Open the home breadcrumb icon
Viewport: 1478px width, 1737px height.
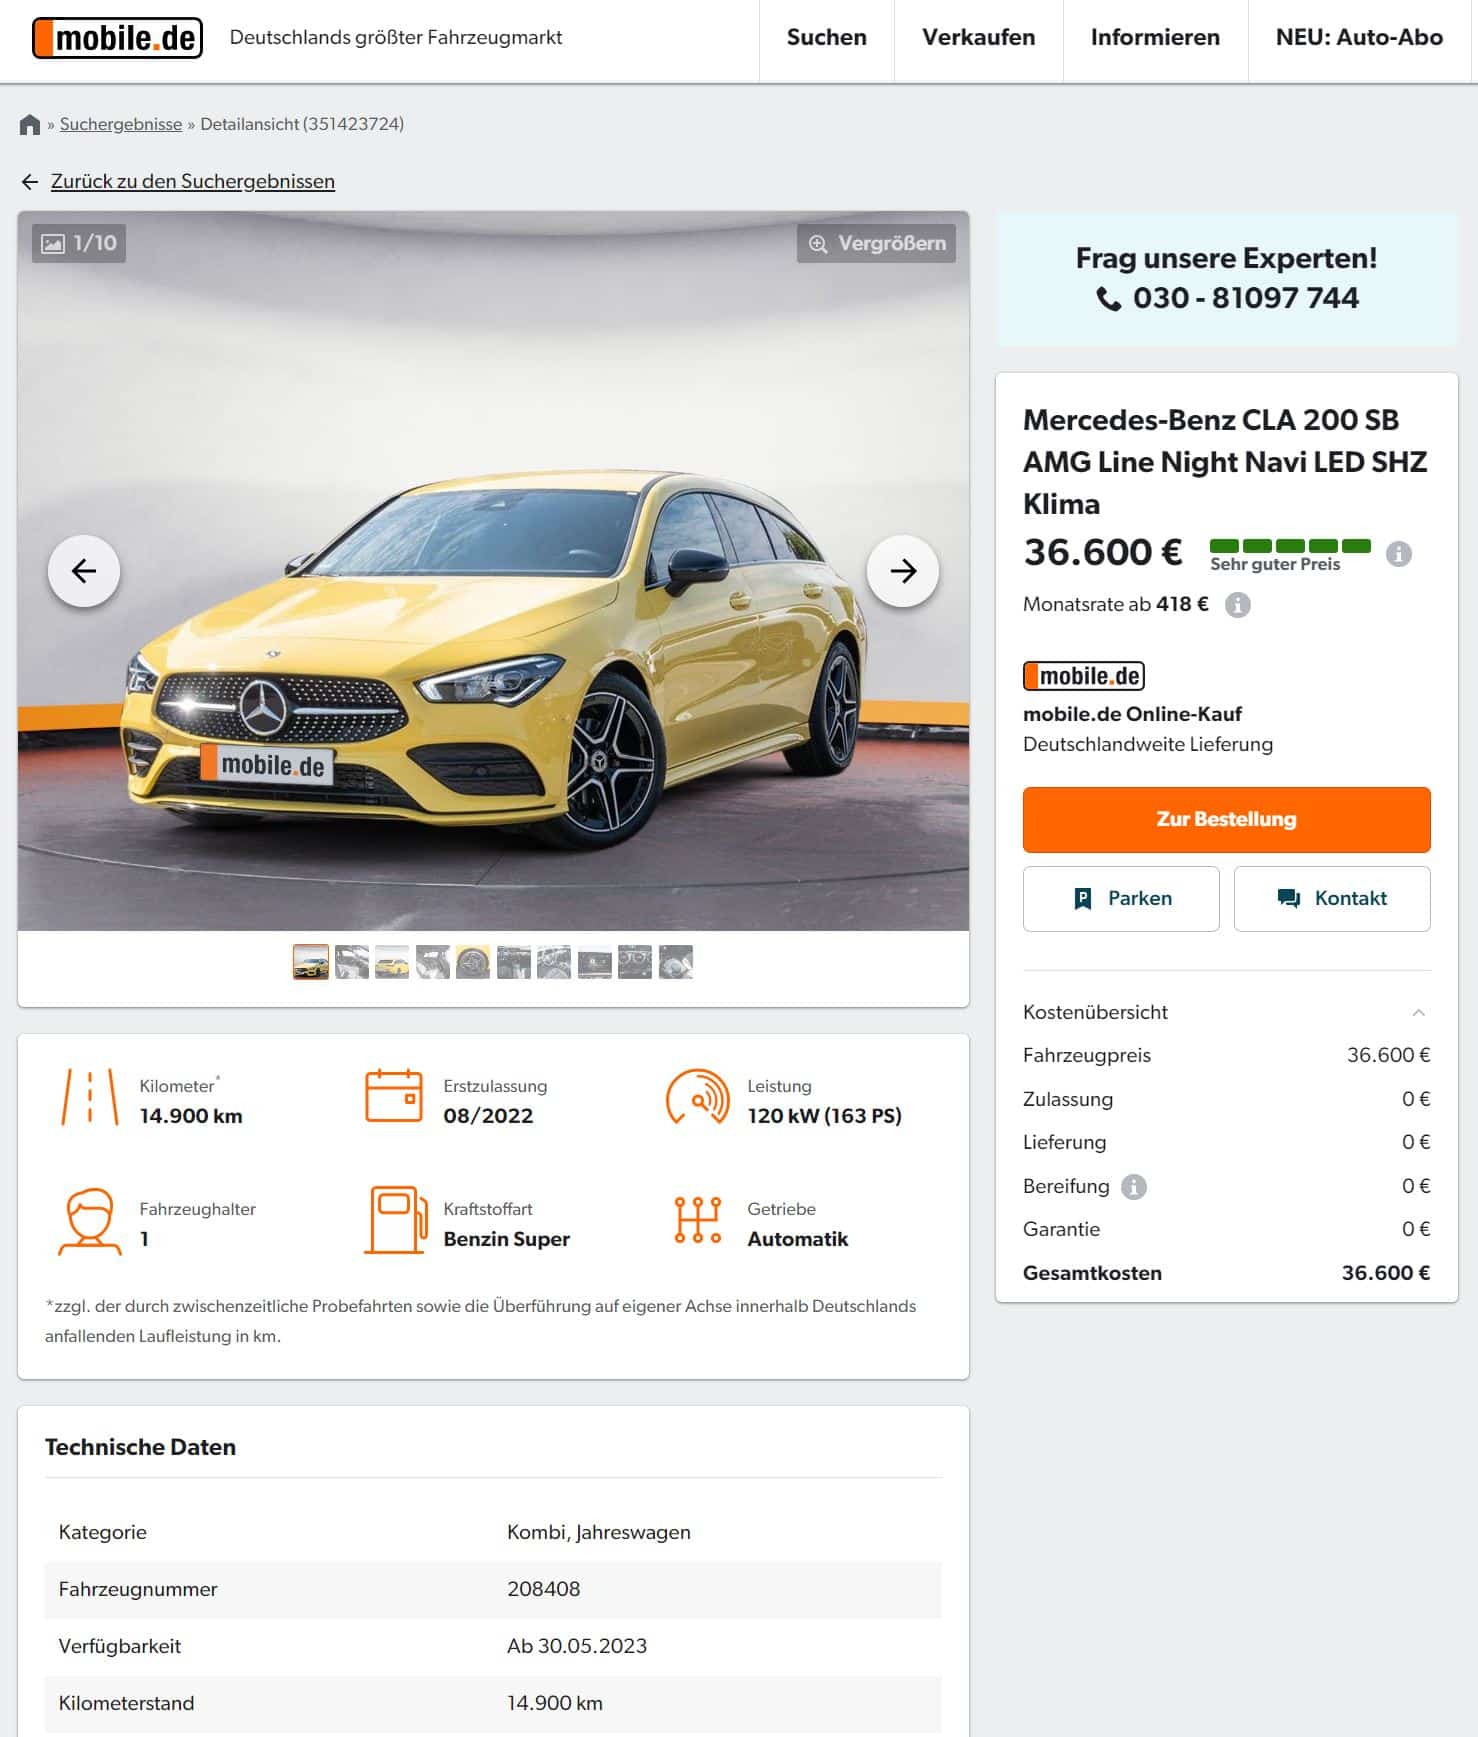click(30, 124)
